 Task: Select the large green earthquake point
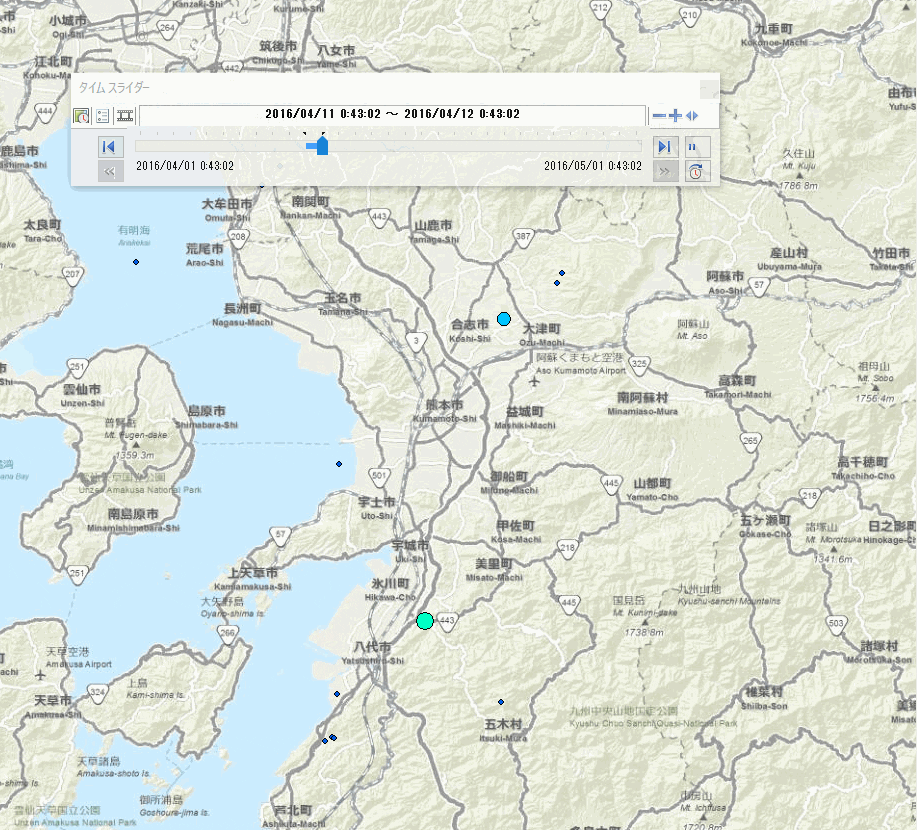(425, 621)
